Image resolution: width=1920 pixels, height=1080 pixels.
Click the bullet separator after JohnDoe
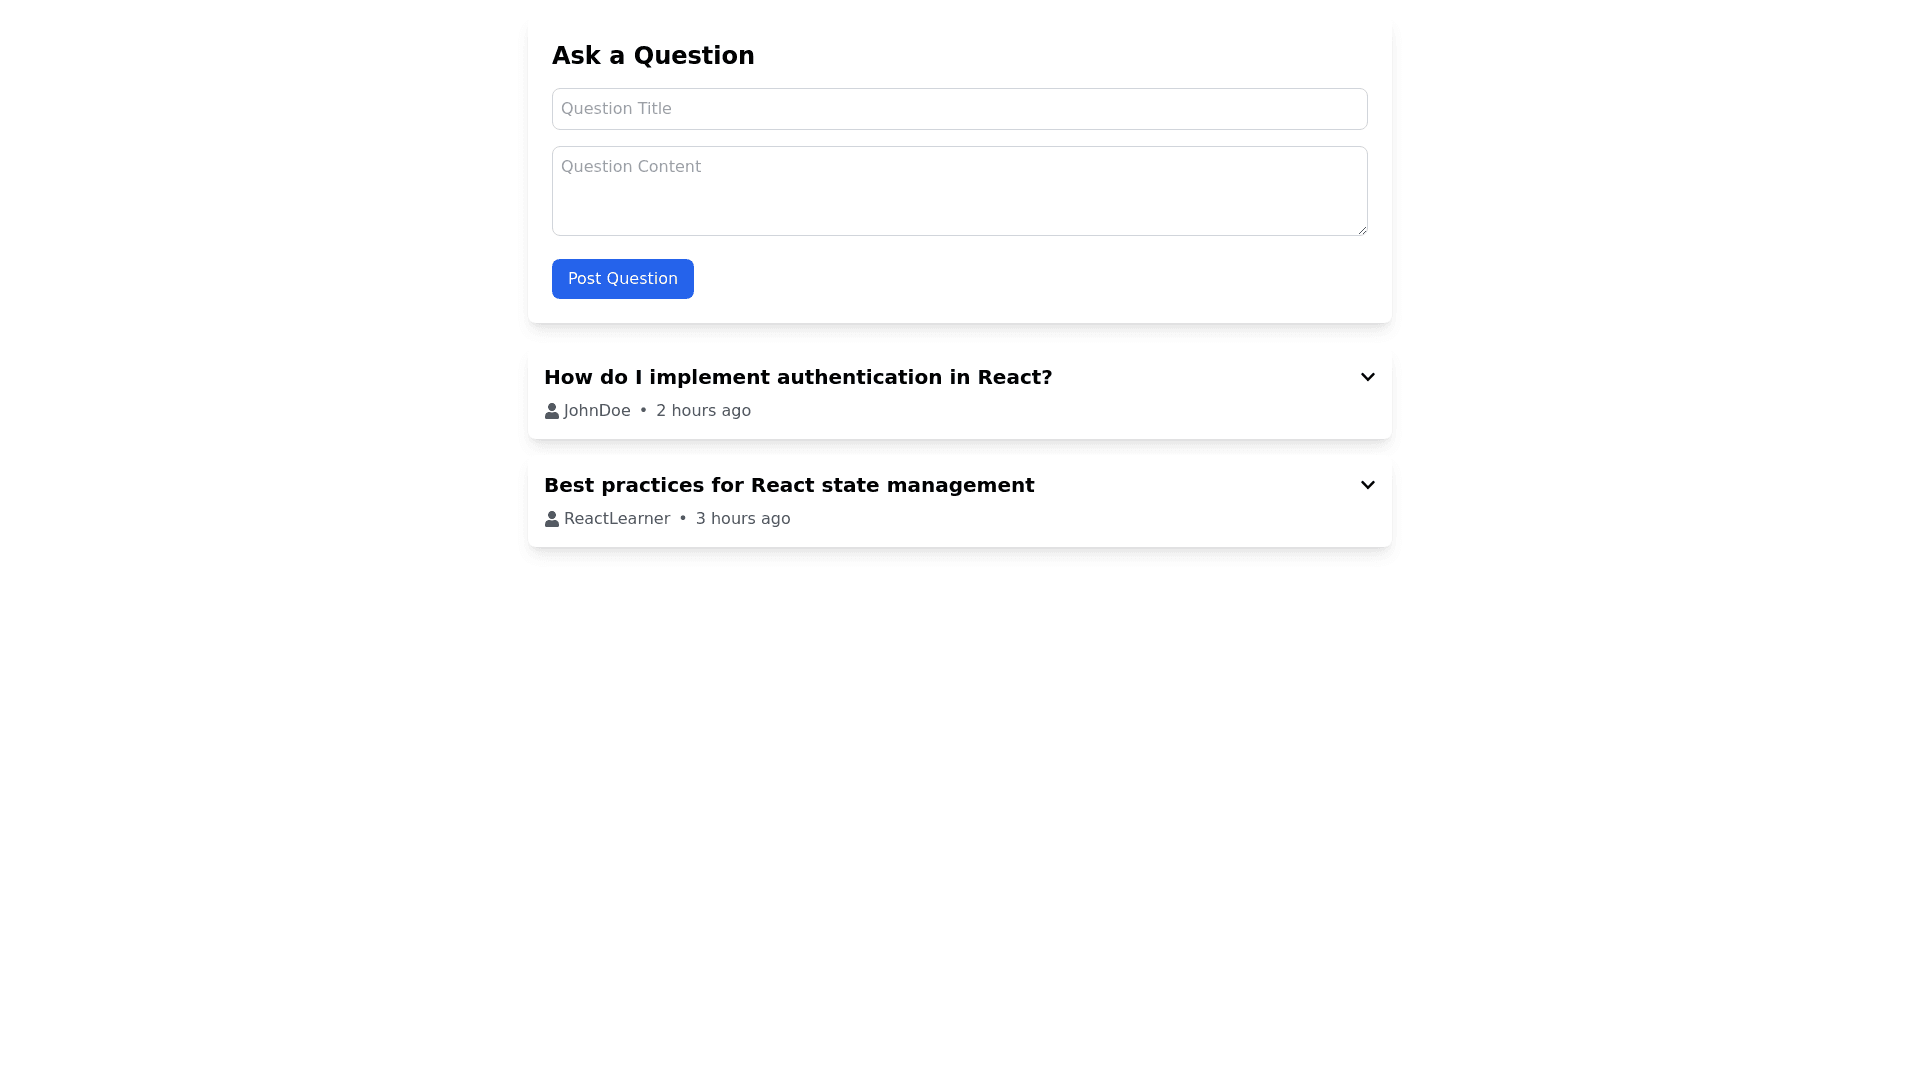click(x=643, y=411)
